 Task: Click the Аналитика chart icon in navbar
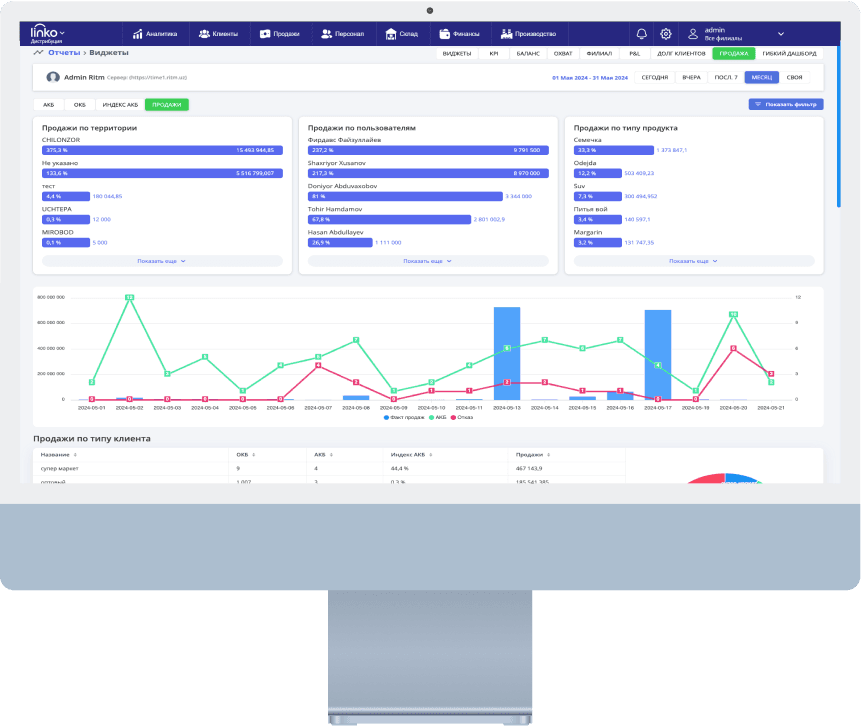click(138, 33)
